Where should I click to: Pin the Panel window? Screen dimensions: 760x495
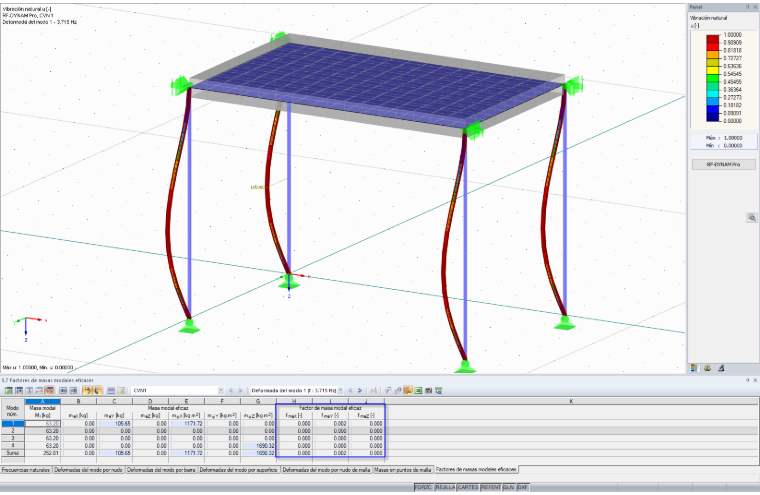pyautogui.click(x=748, y=7)
